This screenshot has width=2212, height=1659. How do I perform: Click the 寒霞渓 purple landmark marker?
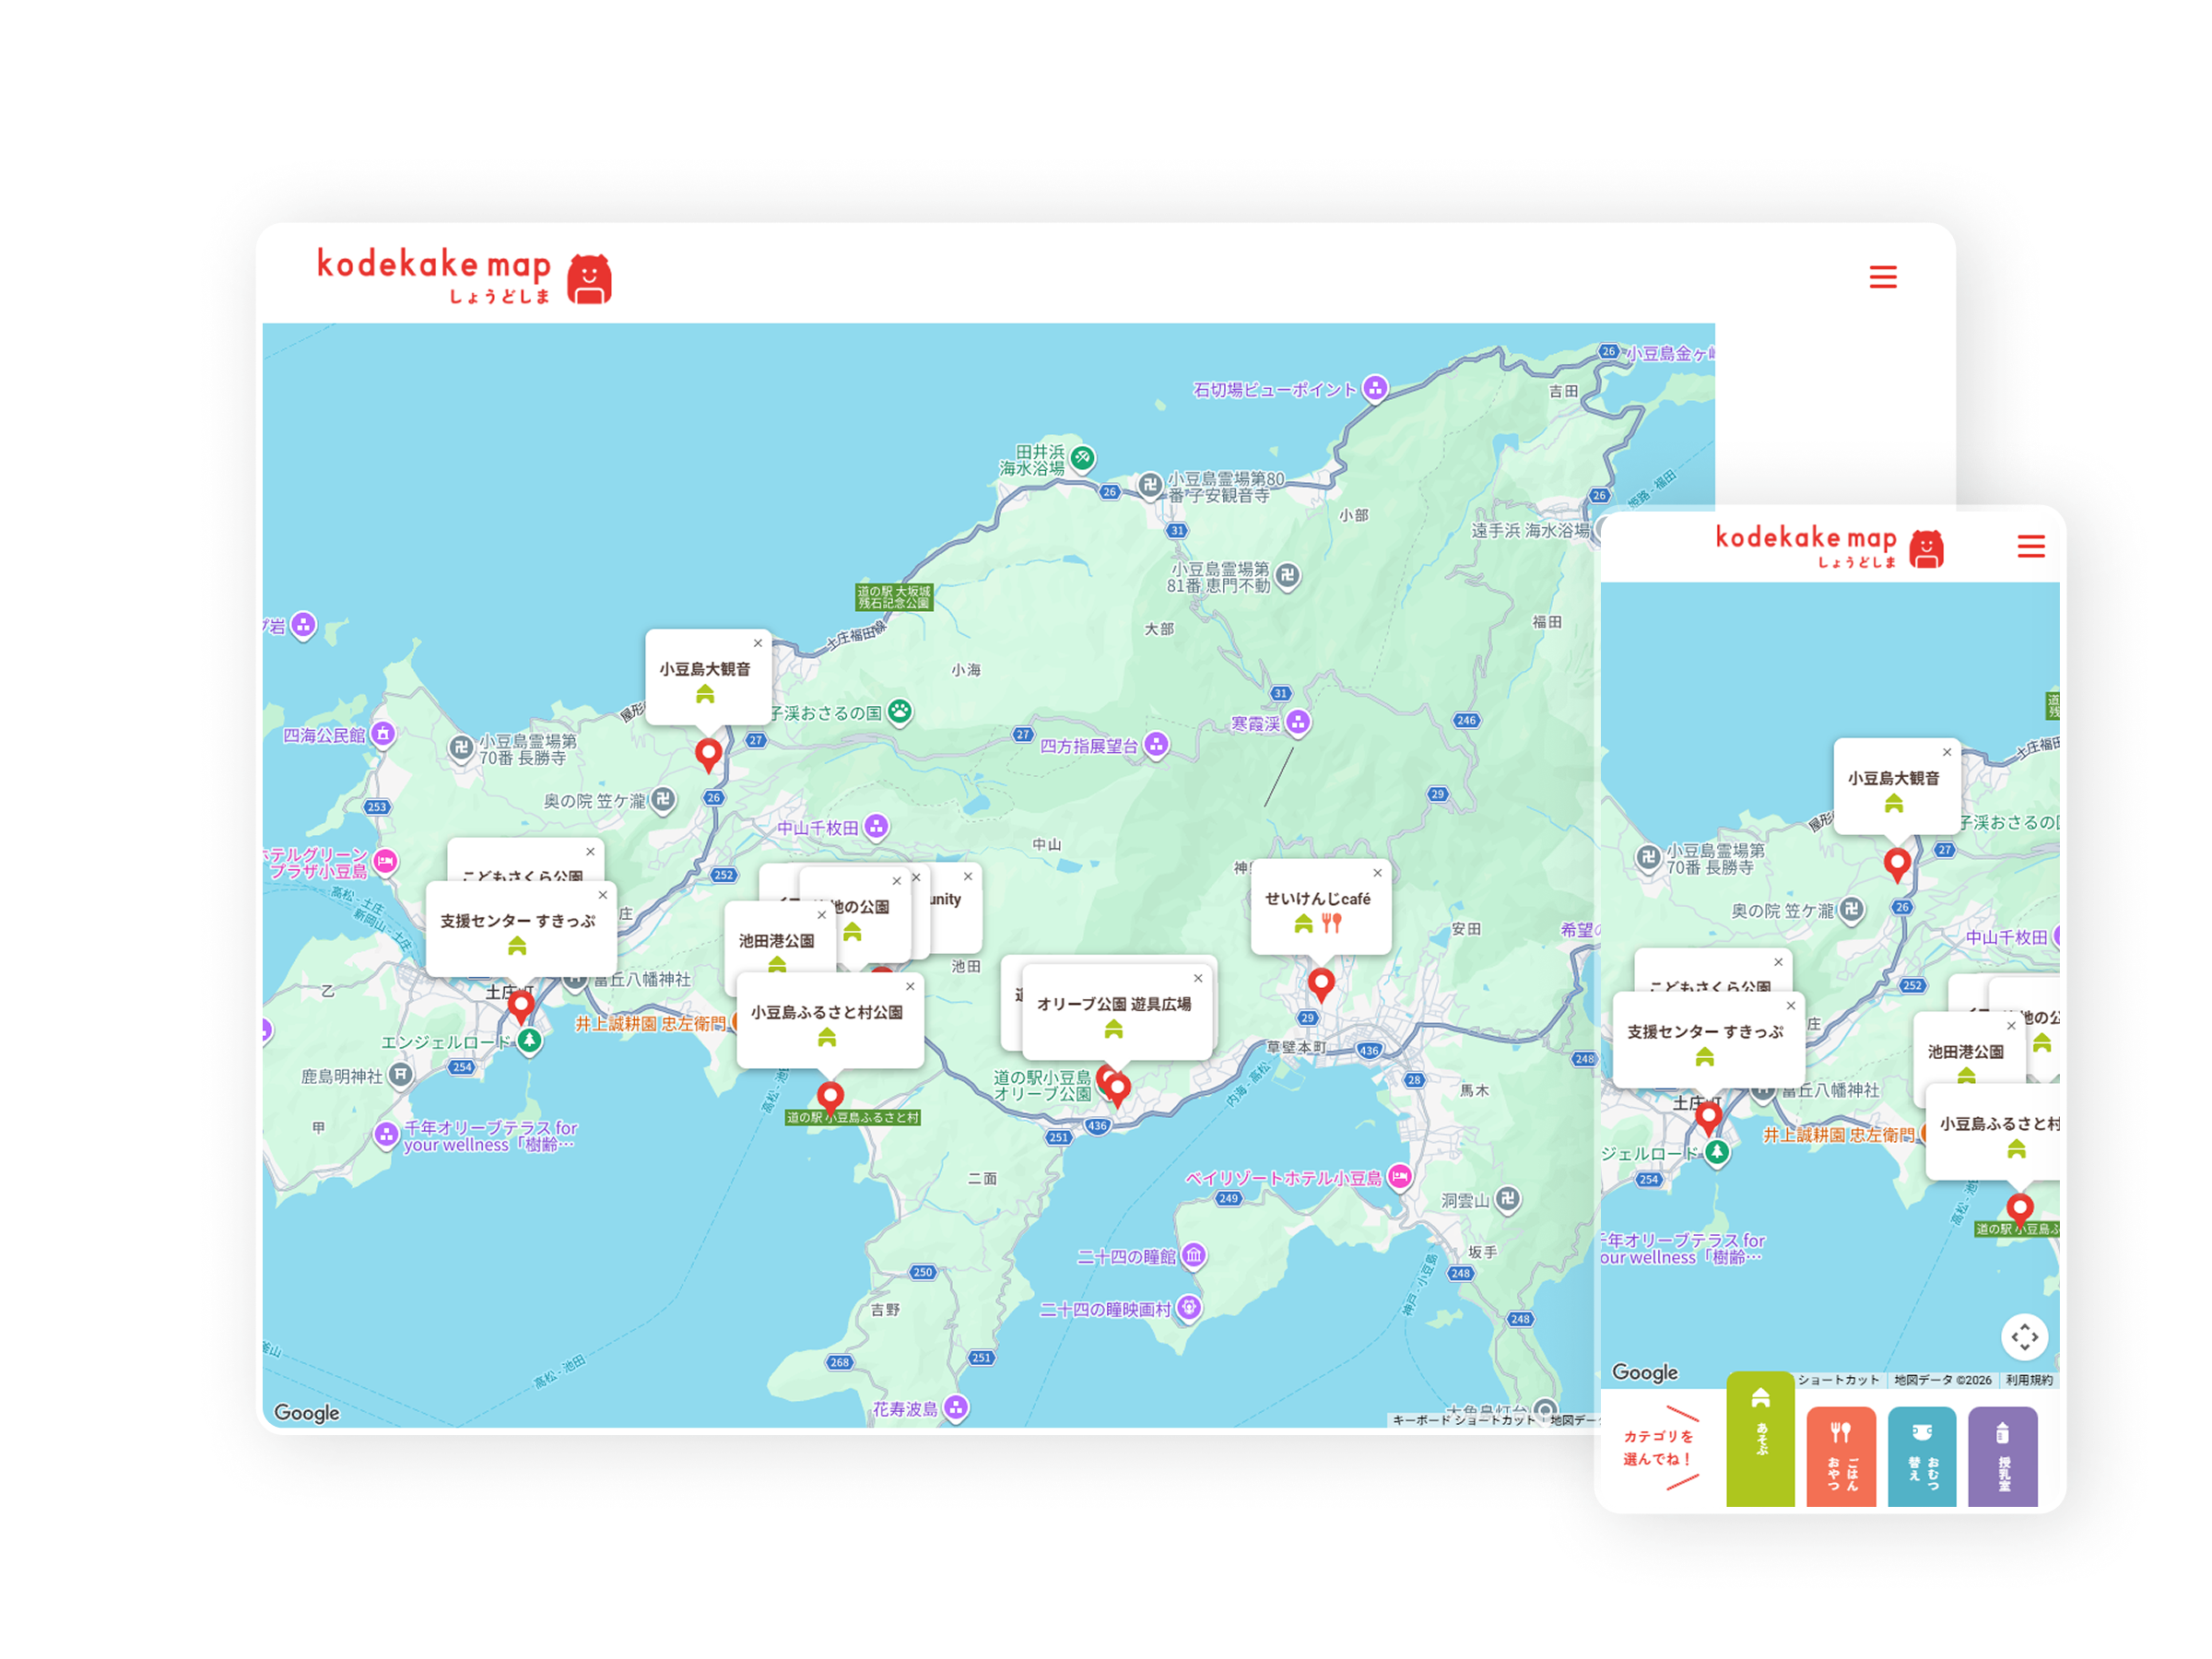pos(1298,722)
